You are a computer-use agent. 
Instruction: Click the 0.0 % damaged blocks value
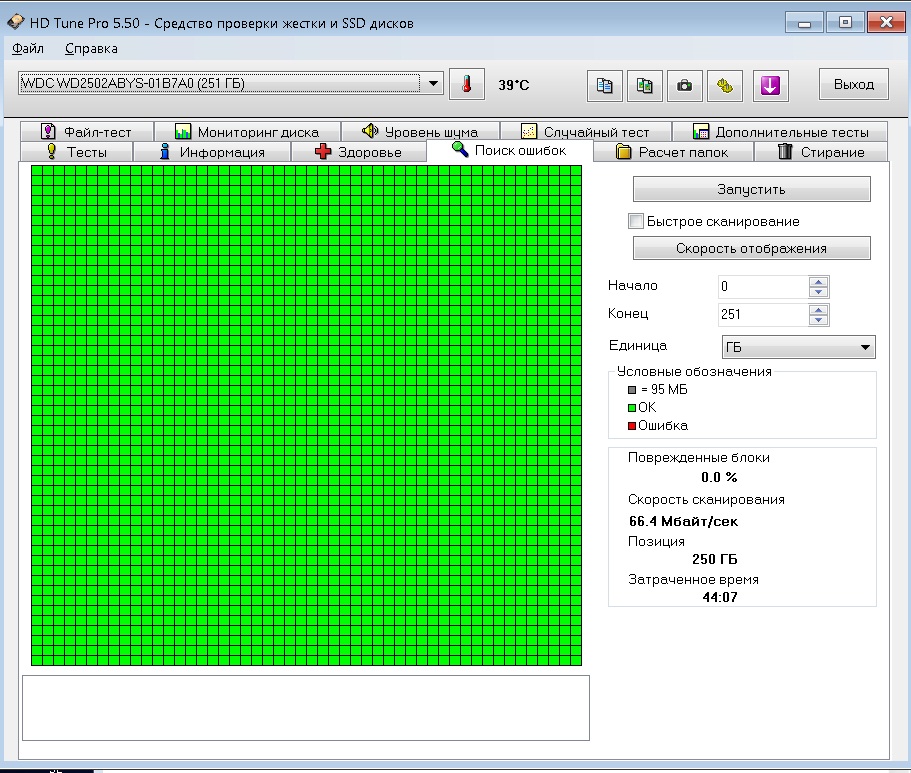tap(719, 477)
